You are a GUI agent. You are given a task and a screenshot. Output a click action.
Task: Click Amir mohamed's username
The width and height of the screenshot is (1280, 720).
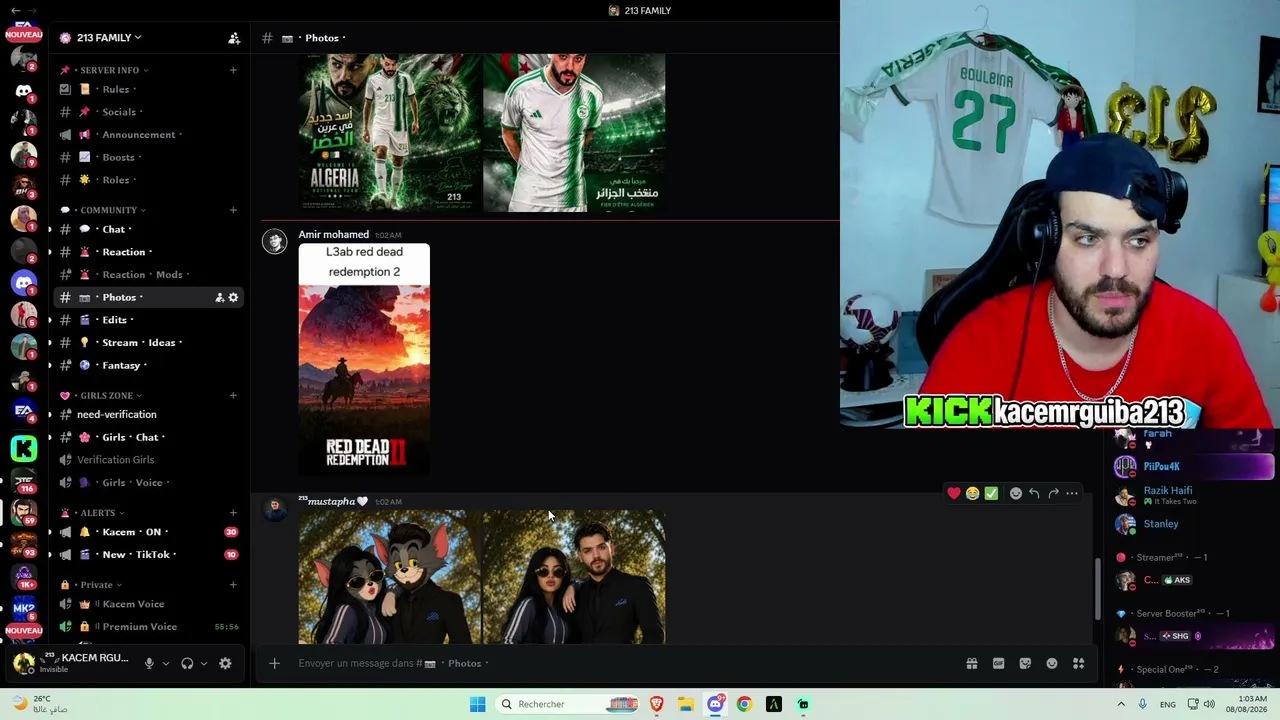[x=334, y=234]
